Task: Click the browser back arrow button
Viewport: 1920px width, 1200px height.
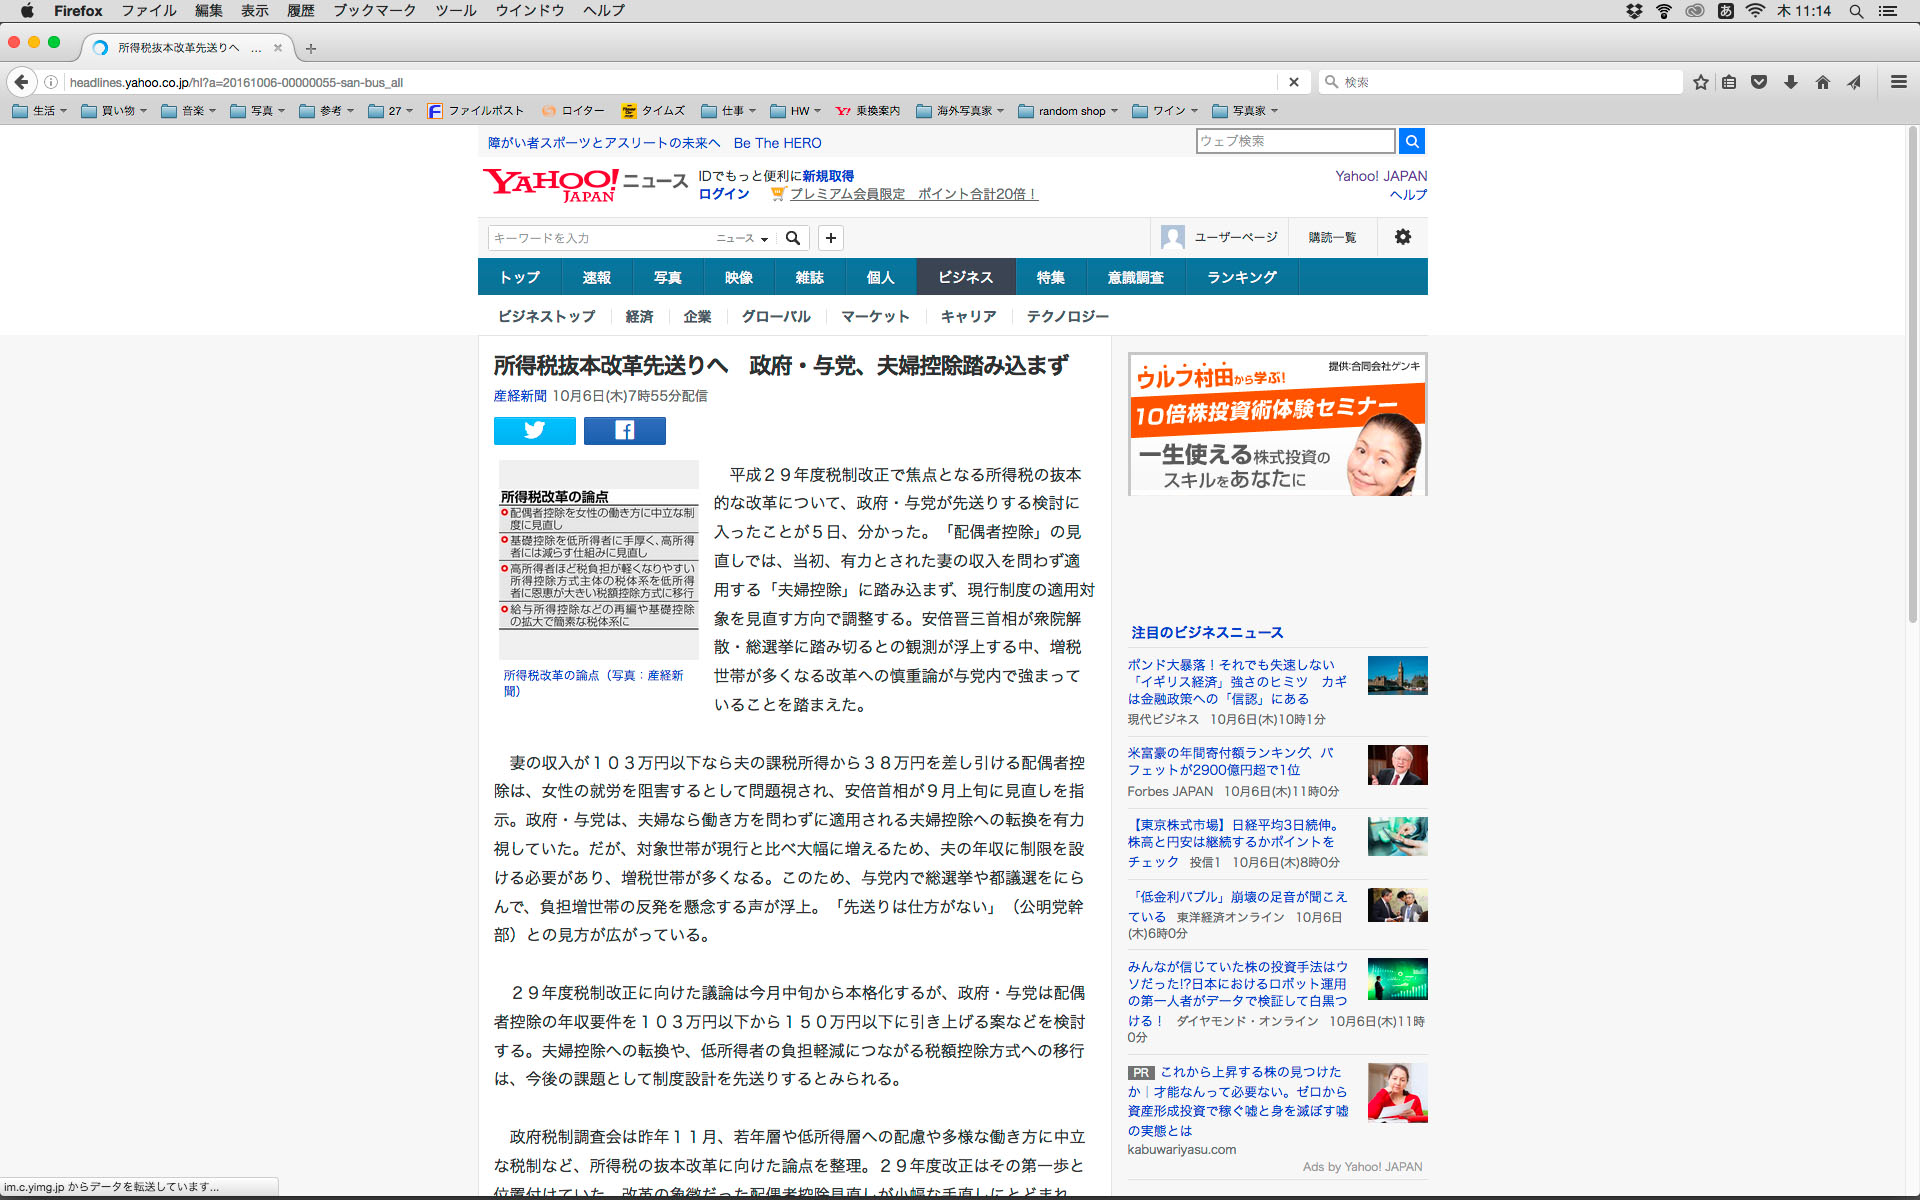Action: point(21,82)
